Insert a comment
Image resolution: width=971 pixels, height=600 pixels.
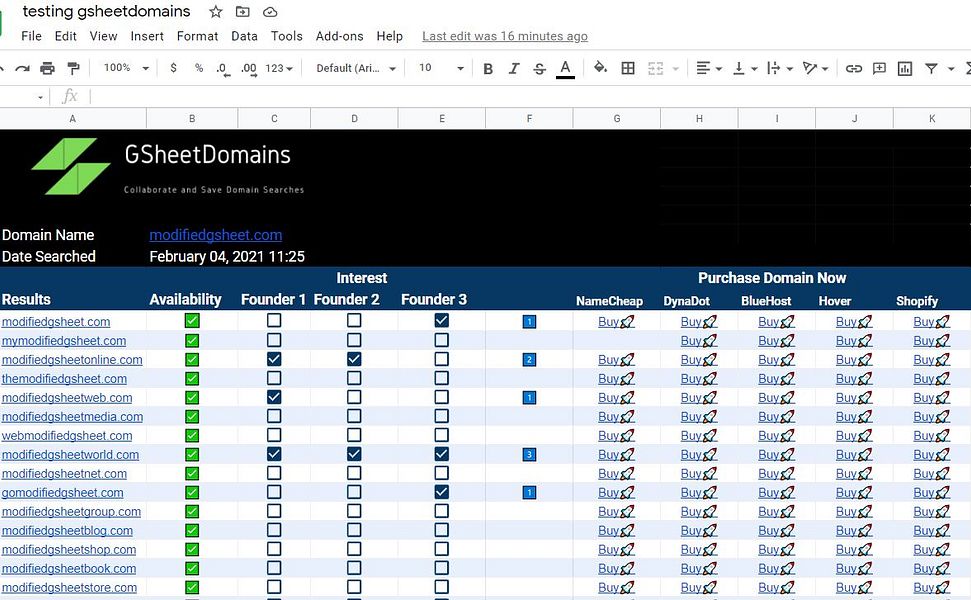click(879, 68)
